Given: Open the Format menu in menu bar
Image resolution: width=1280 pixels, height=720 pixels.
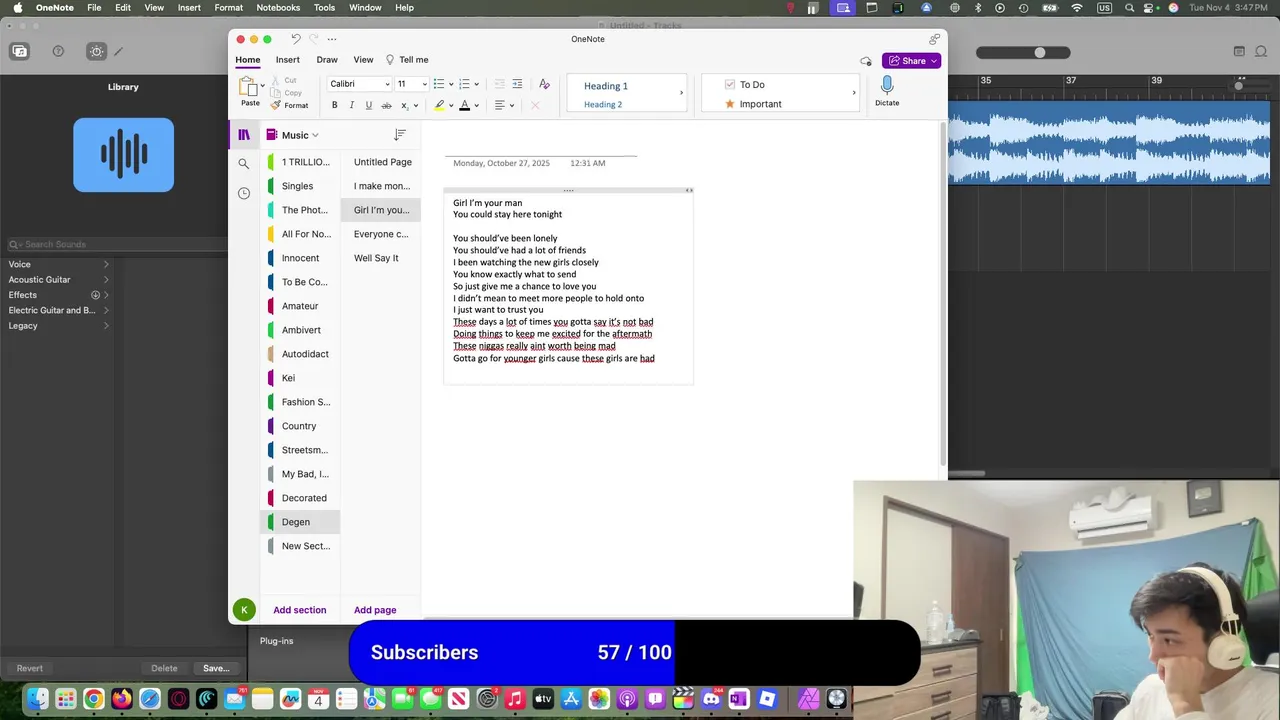Looking at the screenshot, I should click(229, 8).
